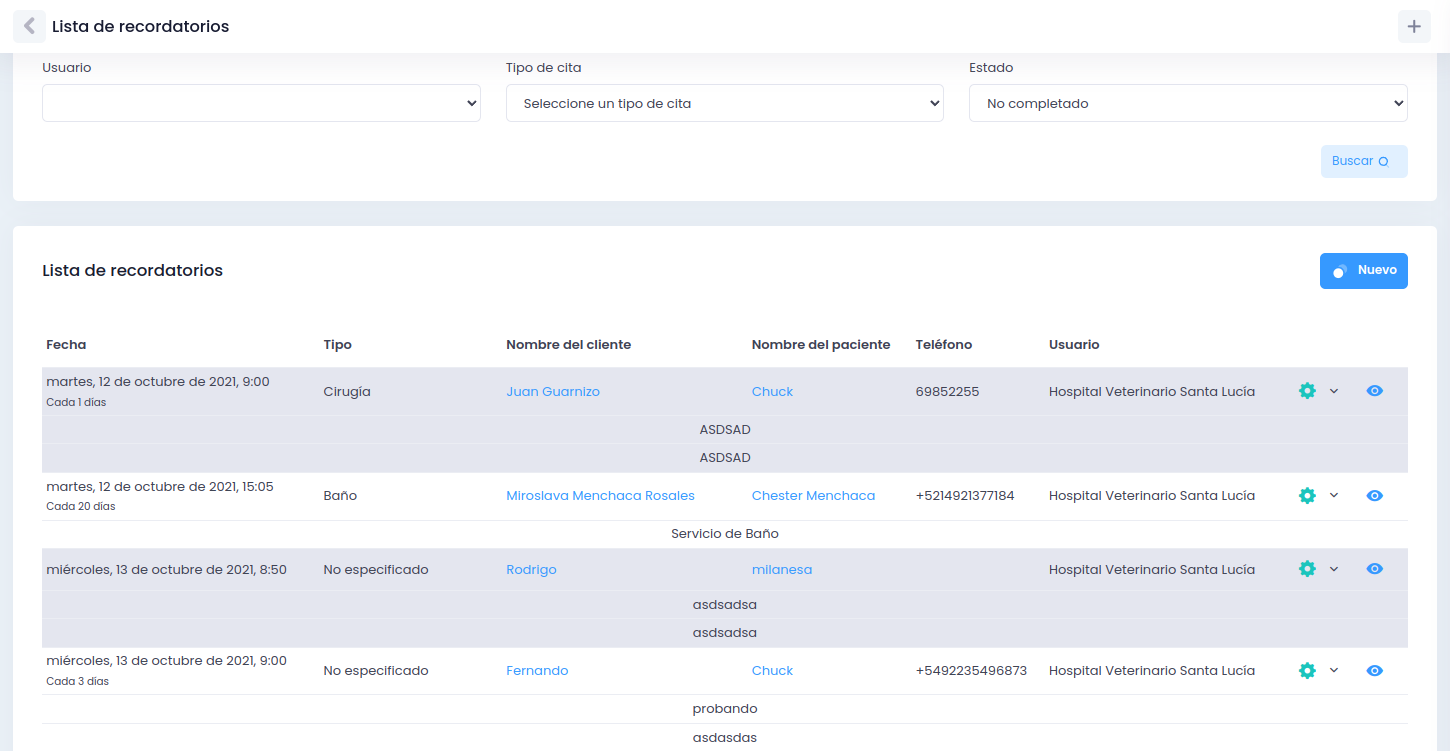Open the Usuario dropdown filter

(x=261, y=103)
